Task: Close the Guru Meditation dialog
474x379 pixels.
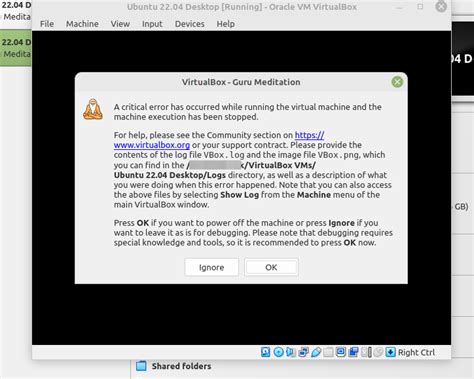Action: (397, 82)
